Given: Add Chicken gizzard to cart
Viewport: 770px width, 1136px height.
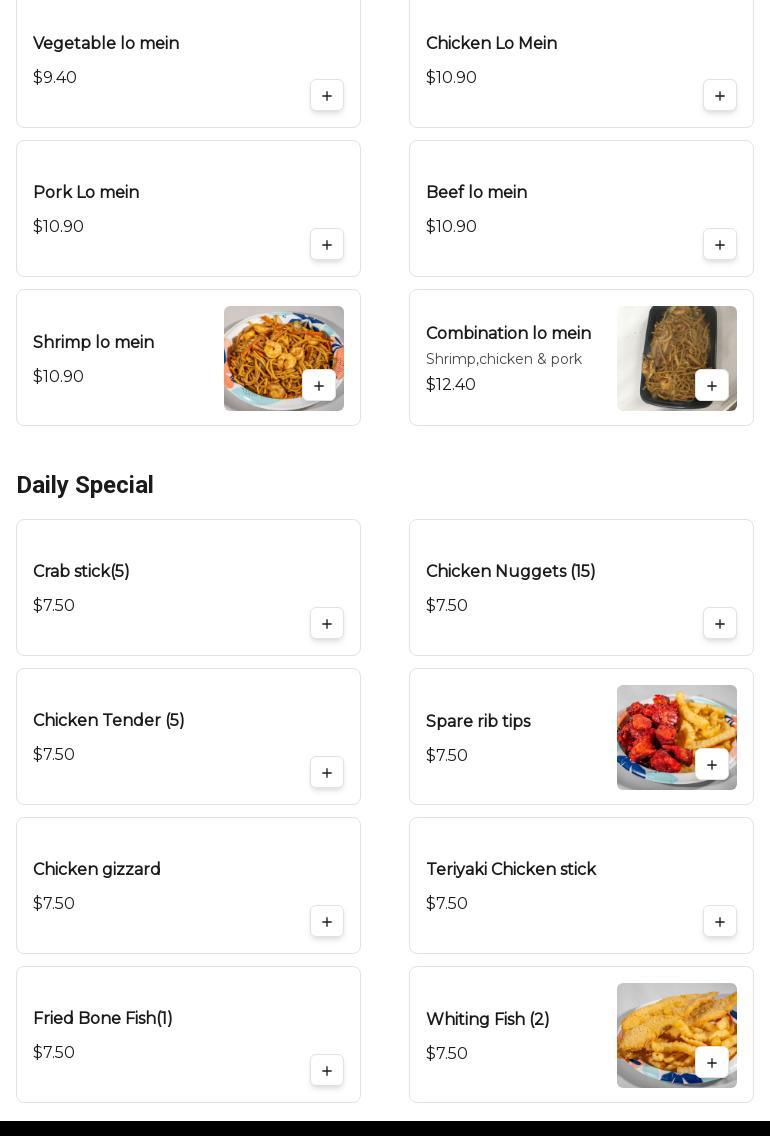Looking at the screenshot, I should click(327, 922).
